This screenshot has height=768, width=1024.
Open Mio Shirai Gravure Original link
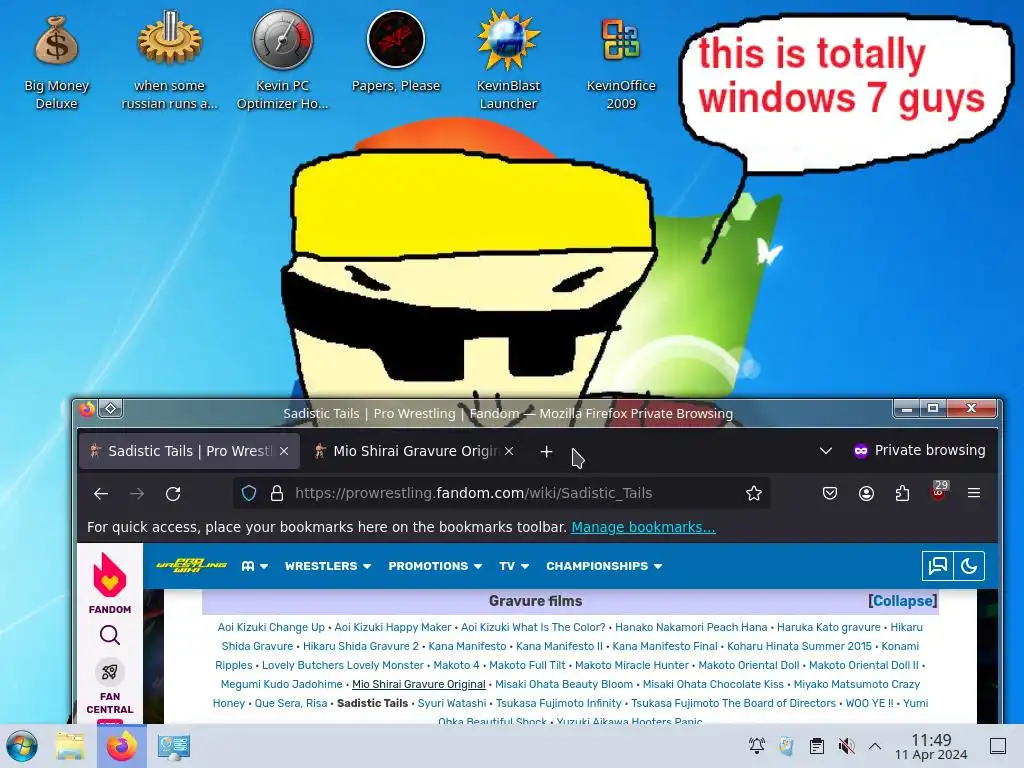click(x=419, y=684)
